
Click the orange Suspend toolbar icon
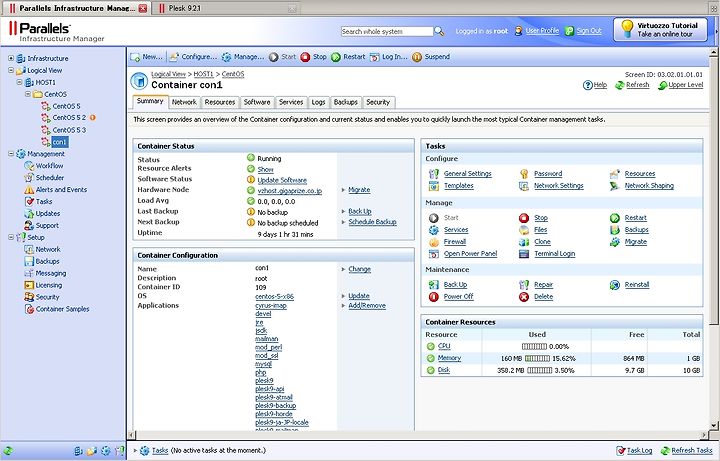417,57
